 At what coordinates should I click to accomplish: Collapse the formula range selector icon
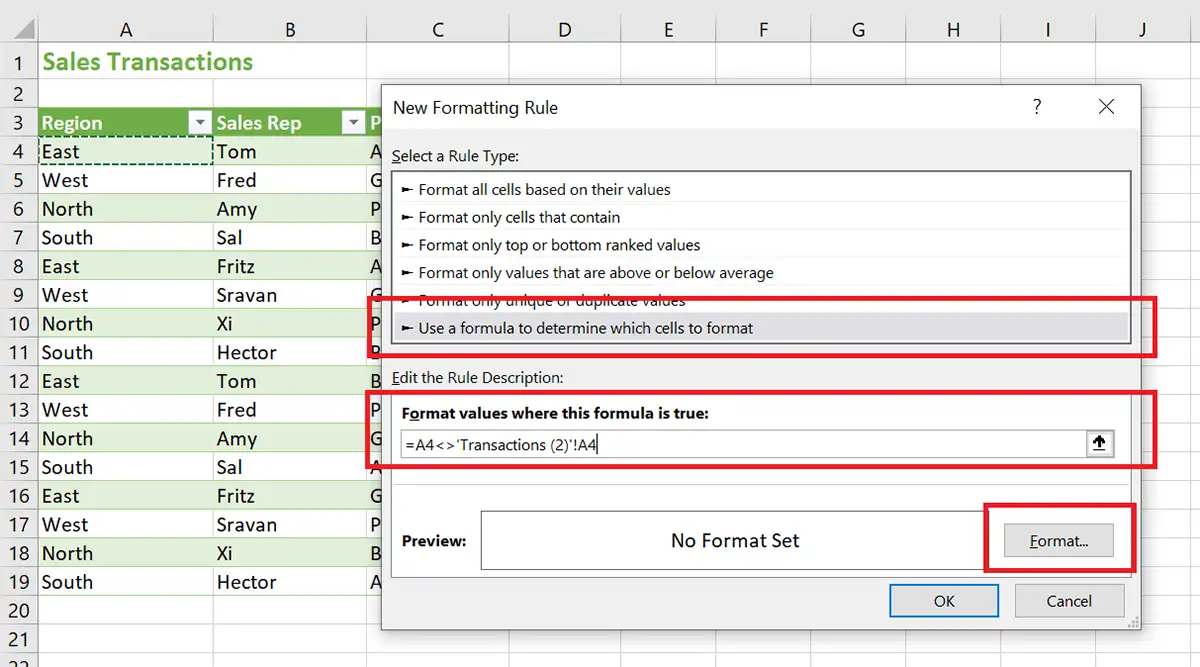1099,444
